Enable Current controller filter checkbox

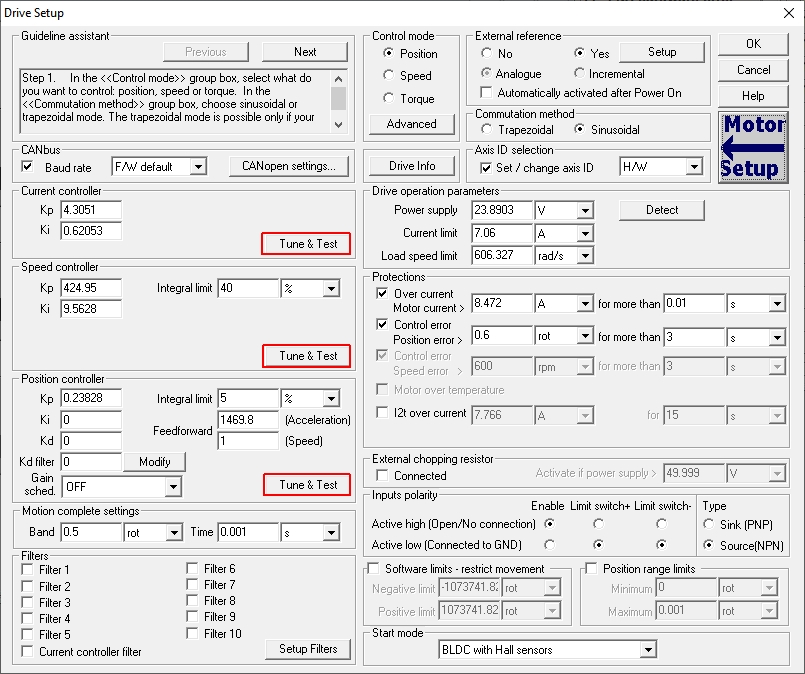(27, 651)
